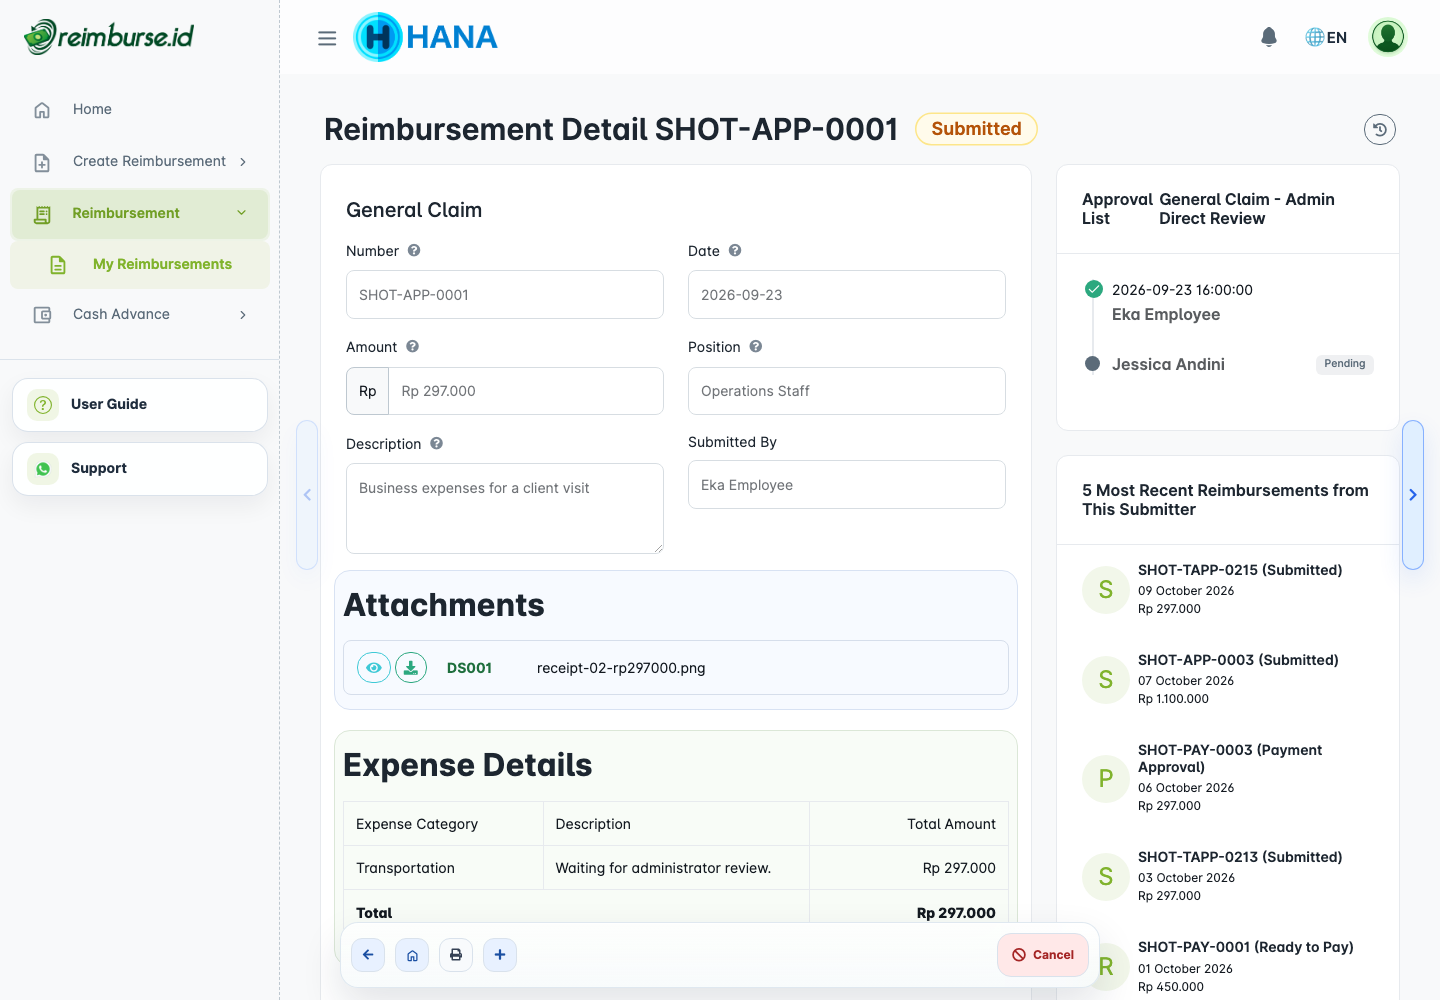Open My Reimbursements in the sidebar
This screenshot has width=1440, height=1000.
click(140, 265)
